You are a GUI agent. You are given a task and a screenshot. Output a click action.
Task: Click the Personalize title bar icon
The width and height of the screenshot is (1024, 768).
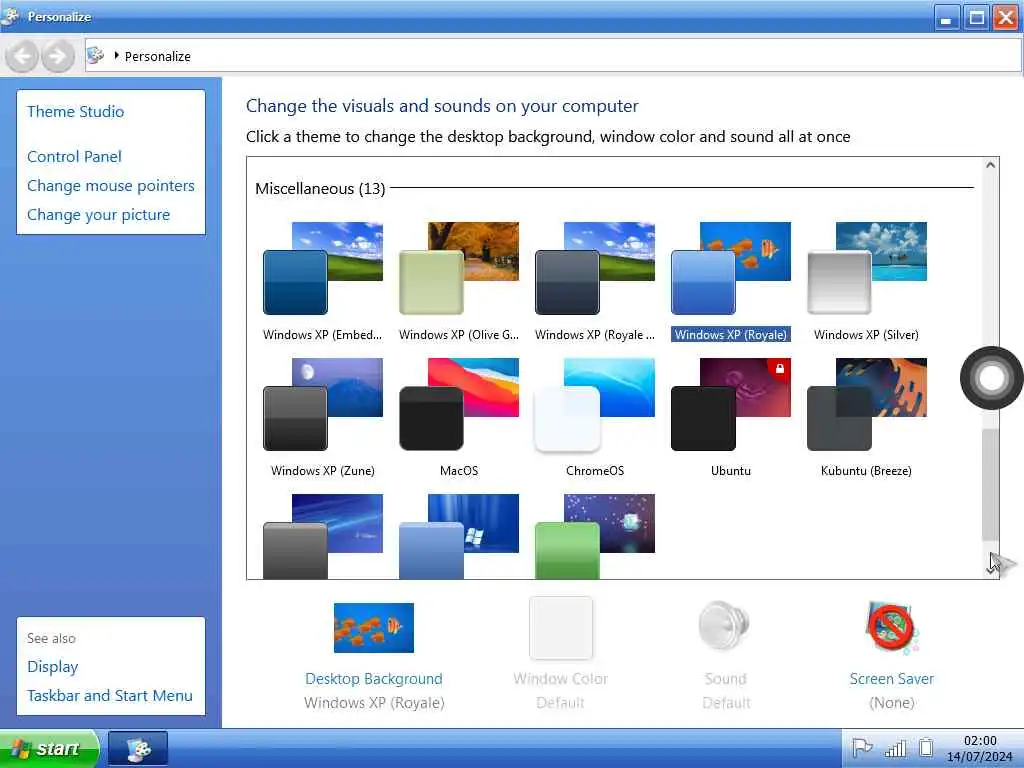pyautogui.click(x=11, y=16)
